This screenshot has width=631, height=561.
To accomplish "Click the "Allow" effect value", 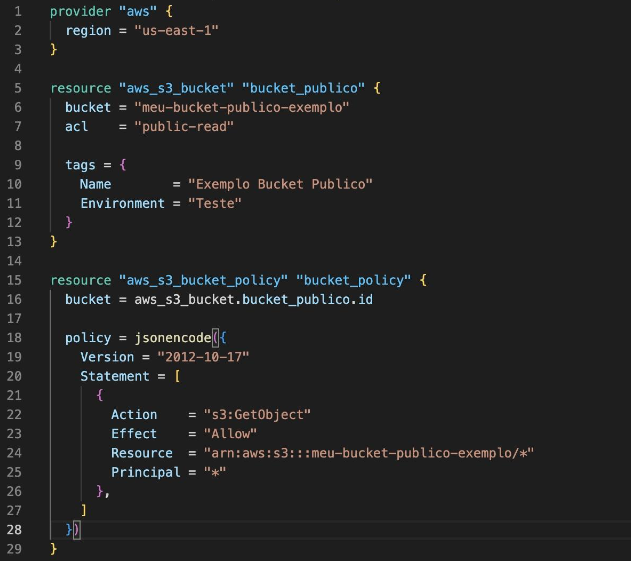I will [230, 434].
